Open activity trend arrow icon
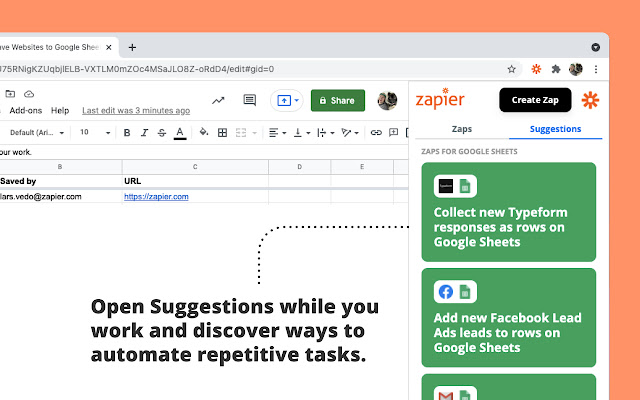Image resolution: width=640 pixels, height=400 pixels. coord(218,100)
